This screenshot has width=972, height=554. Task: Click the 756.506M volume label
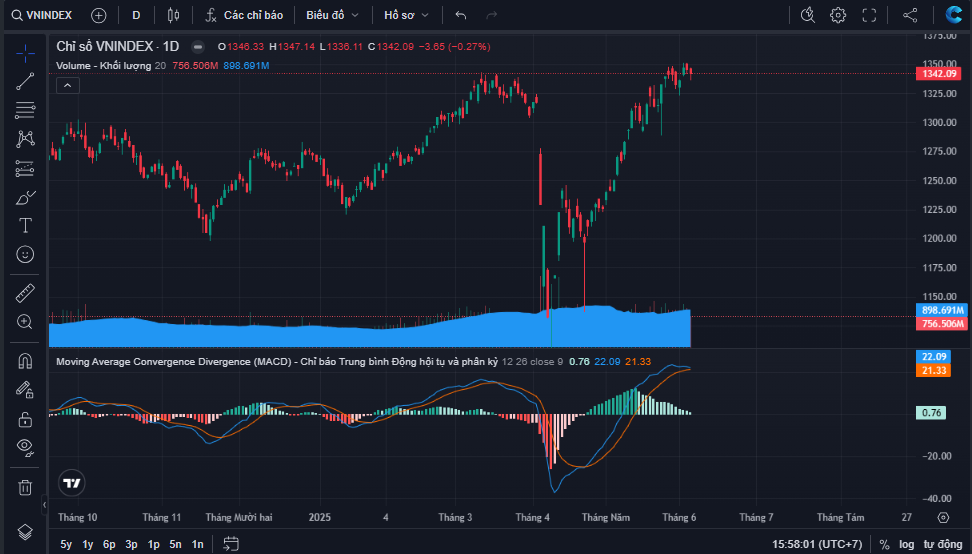(x=942, y=323)
